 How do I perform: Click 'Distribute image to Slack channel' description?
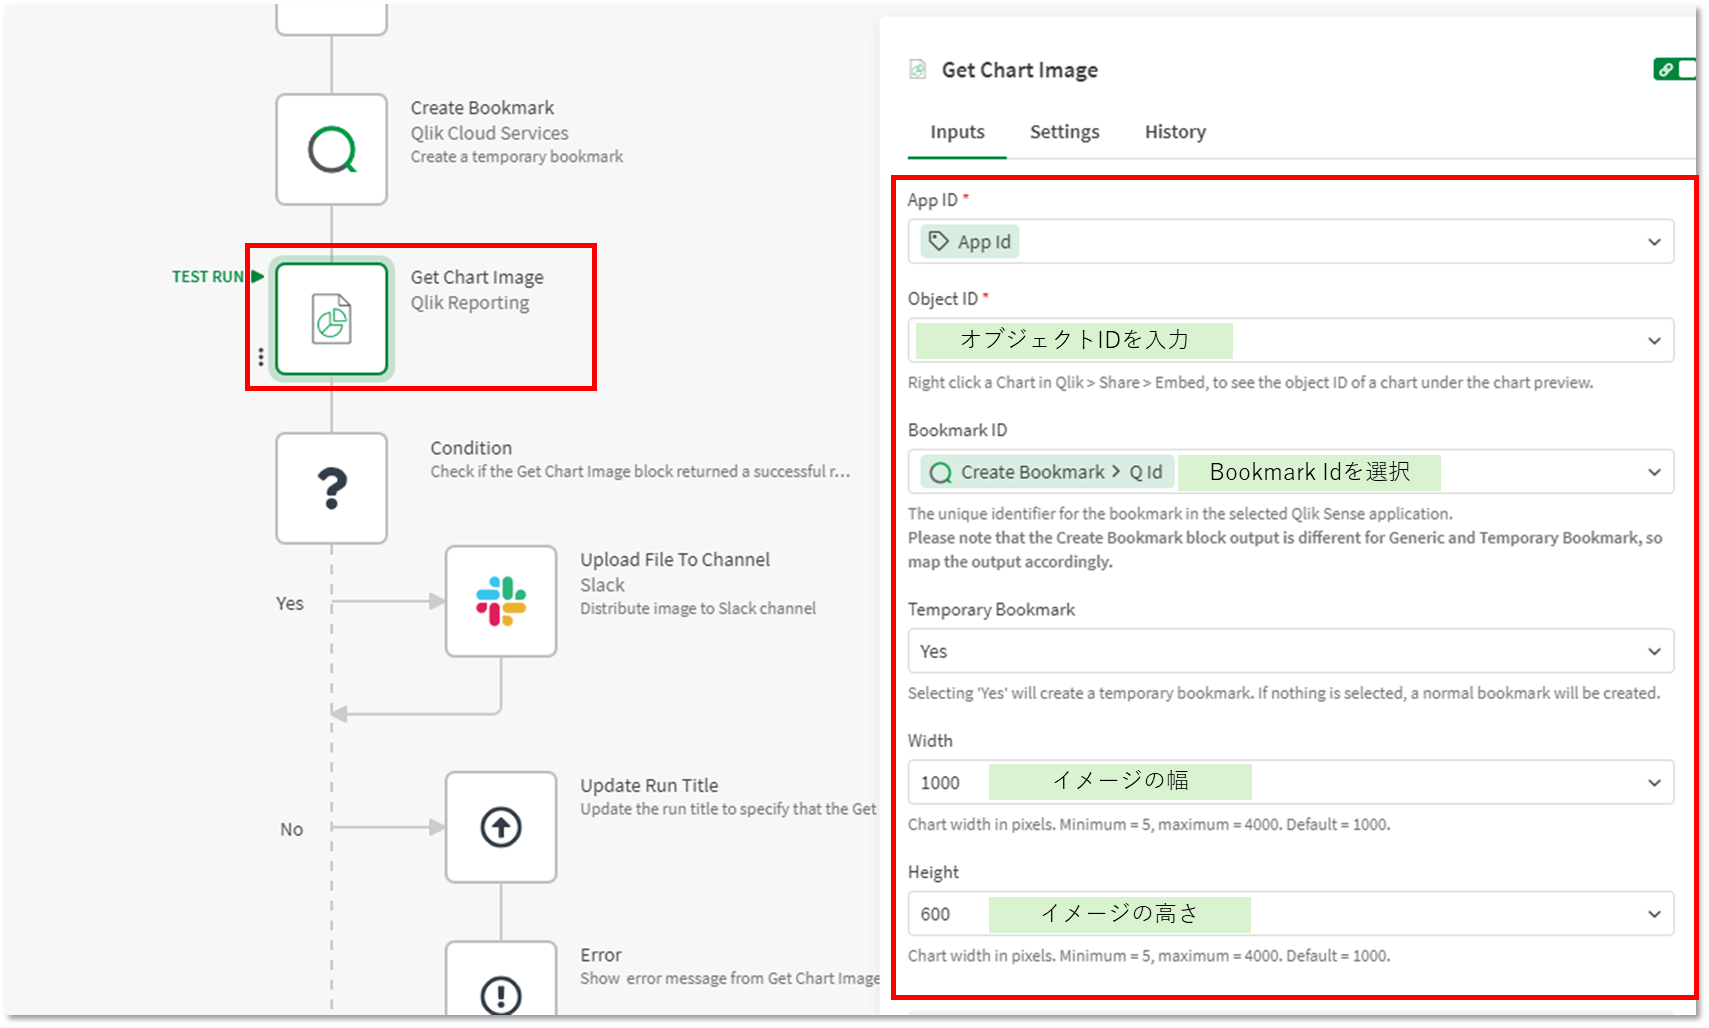click(x=698, y=608)
